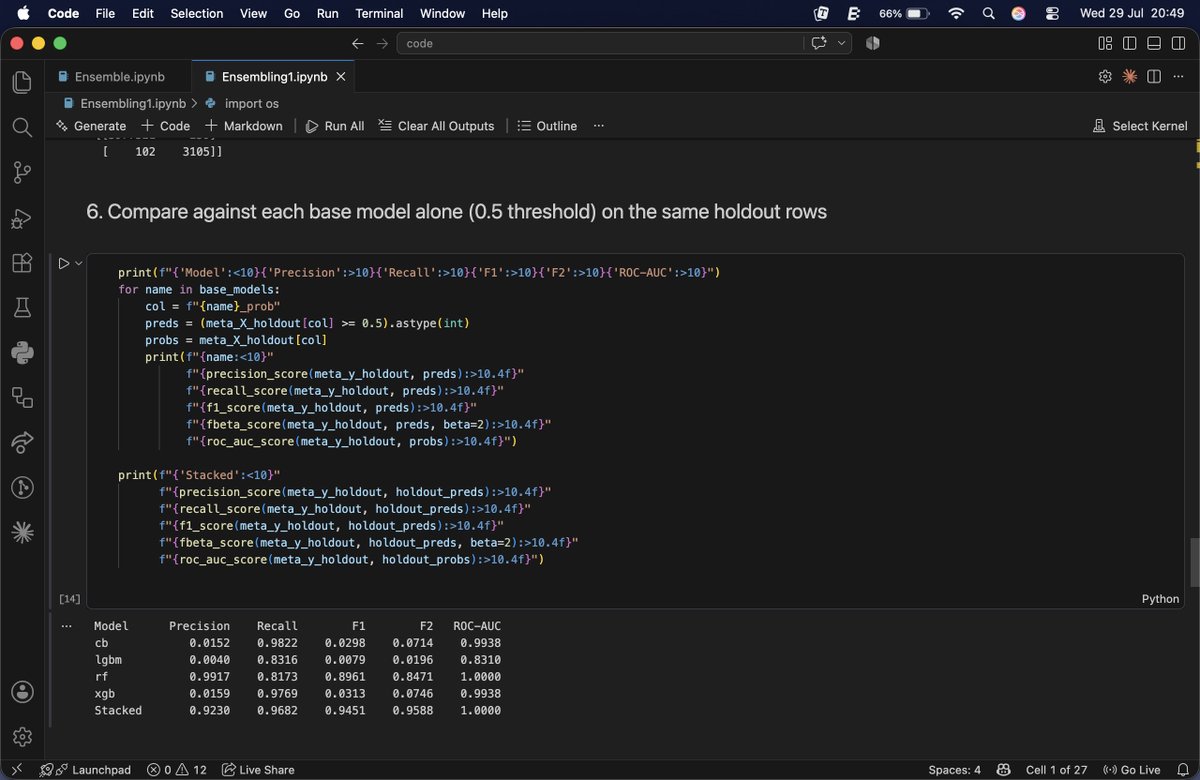The height and width of the screenshot is (780, 1200).
Task: Change the cell language from Python
Action: 1160,599
